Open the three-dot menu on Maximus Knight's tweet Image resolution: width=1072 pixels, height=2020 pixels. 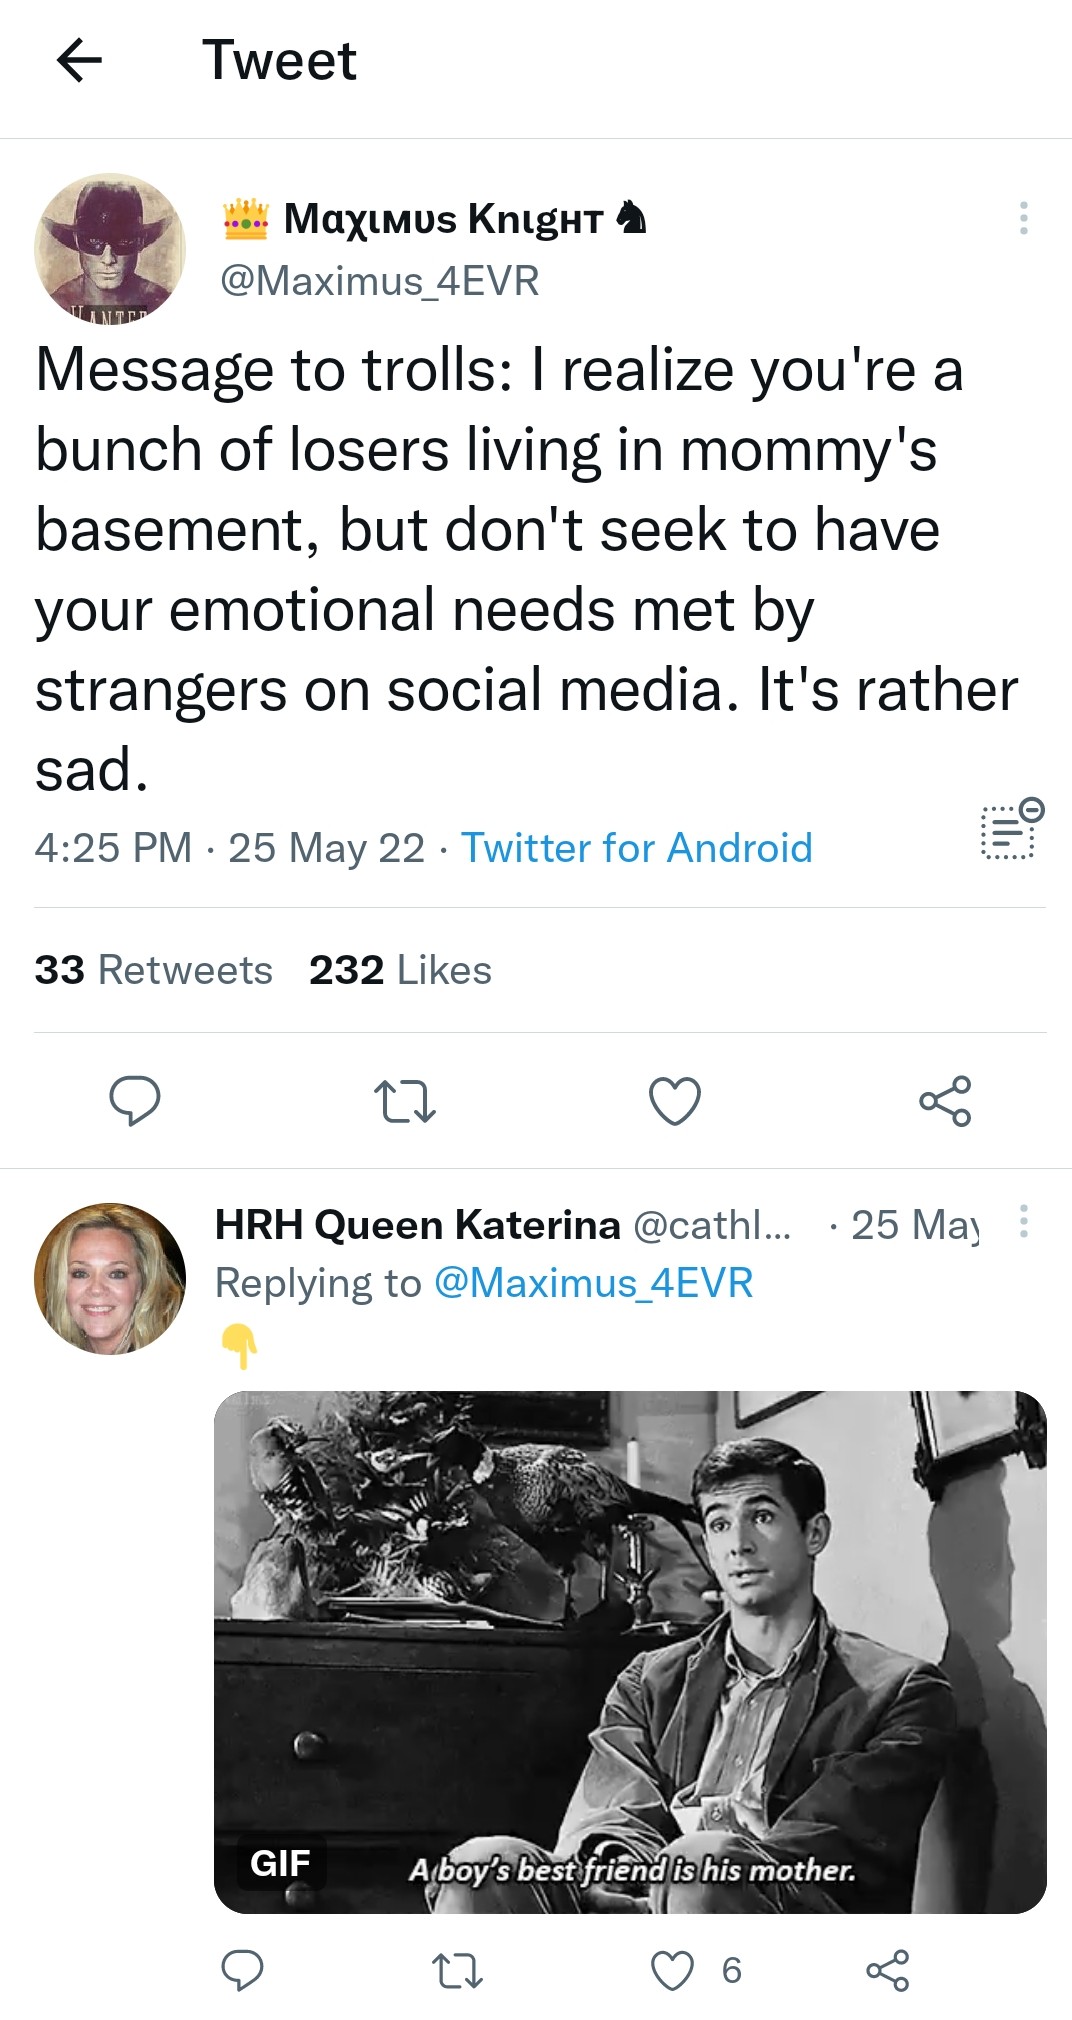click(1023, 218)
